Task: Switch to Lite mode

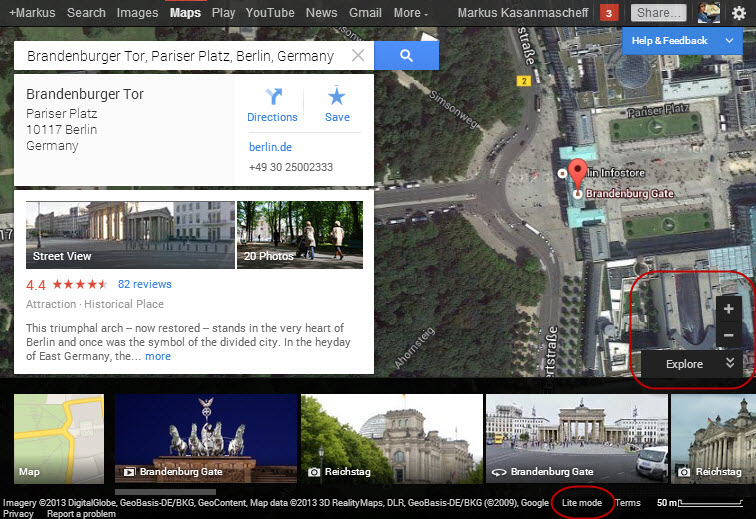Action: [x=581, y=503]
